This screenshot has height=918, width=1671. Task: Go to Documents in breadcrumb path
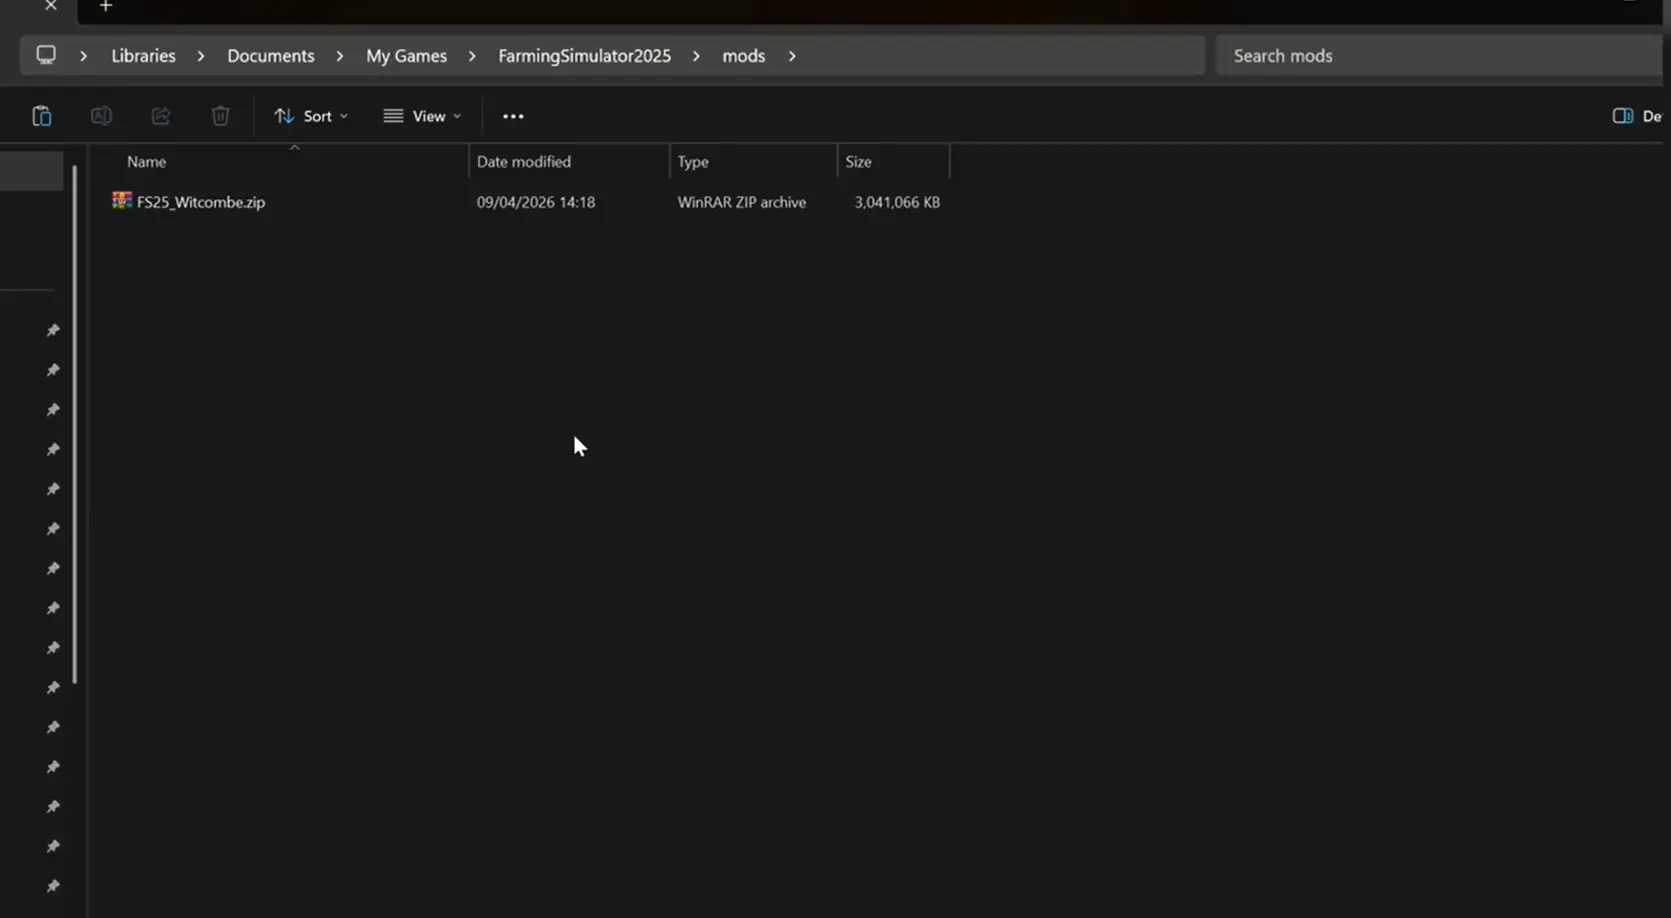[271, 56]
